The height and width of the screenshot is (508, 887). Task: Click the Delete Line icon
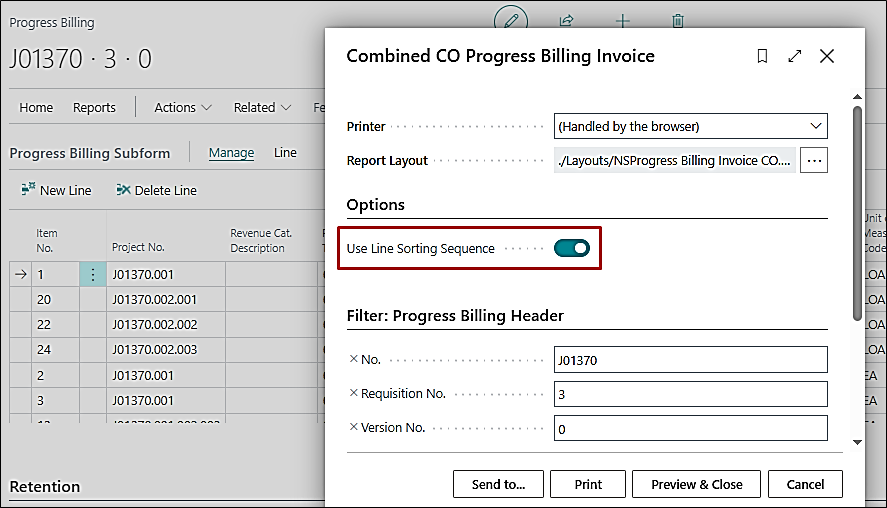pos(124,190)
